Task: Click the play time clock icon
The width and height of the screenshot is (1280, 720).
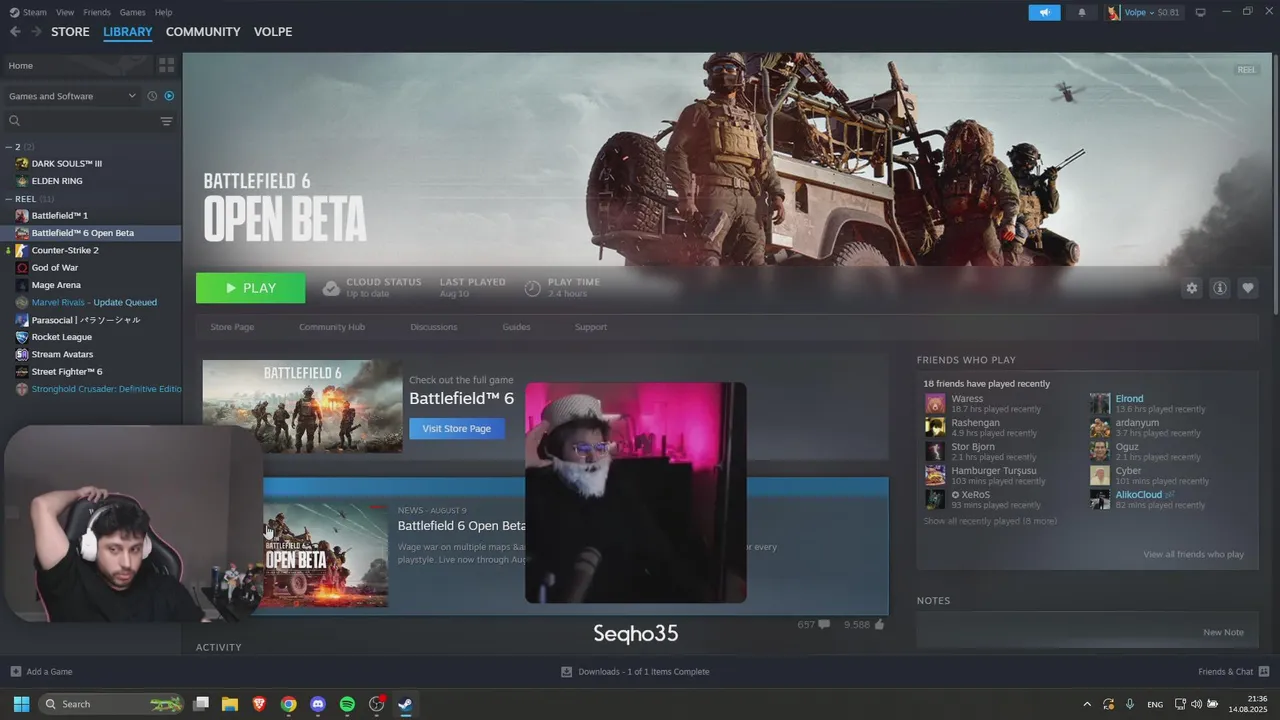Action: click(533, 288)
